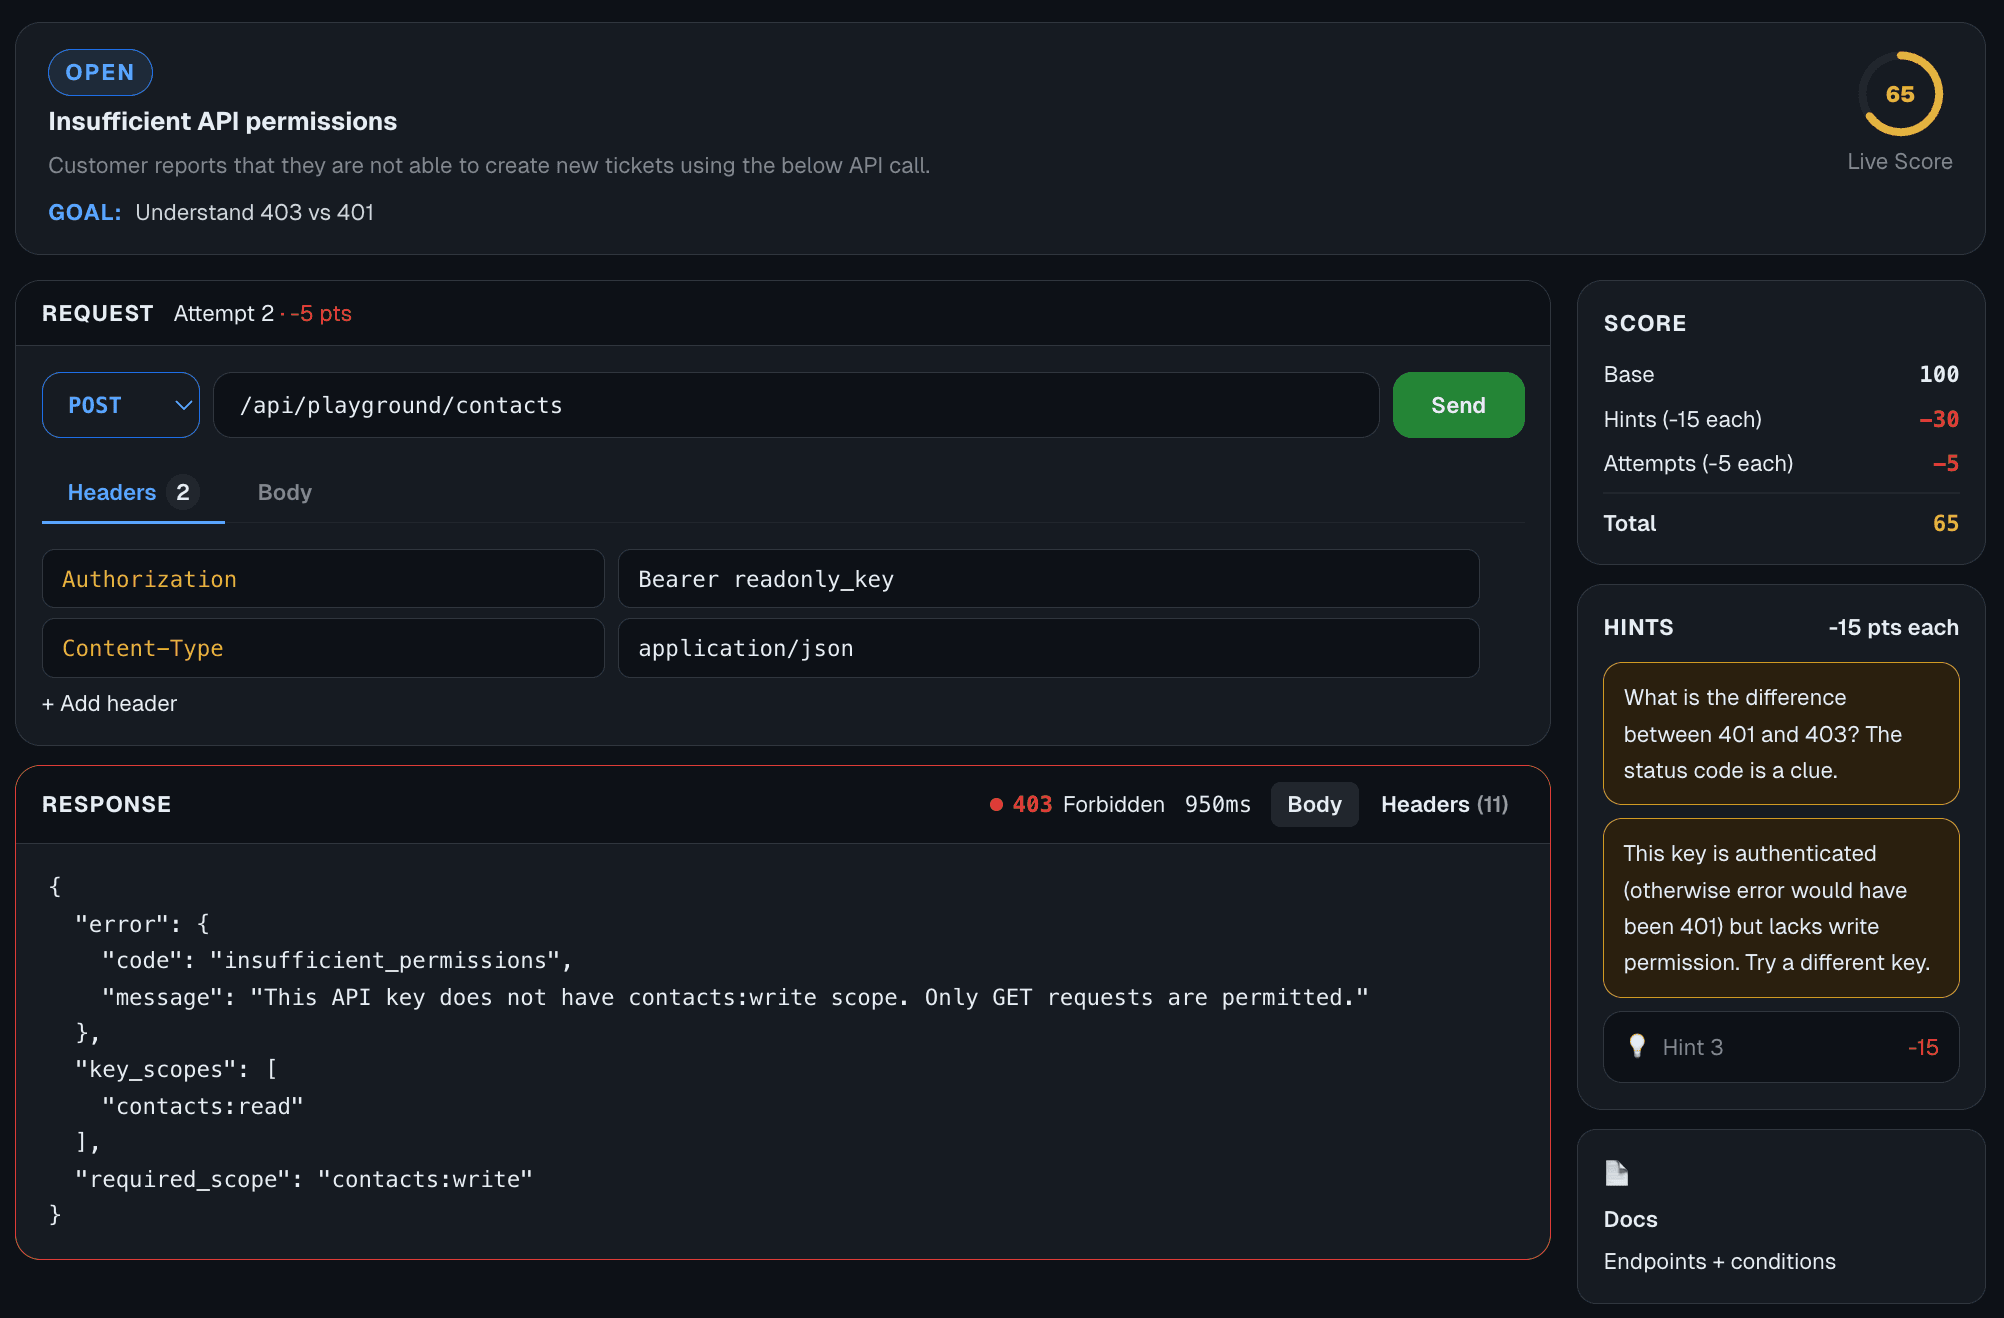Expand the request method chevron

coord(183,405)
